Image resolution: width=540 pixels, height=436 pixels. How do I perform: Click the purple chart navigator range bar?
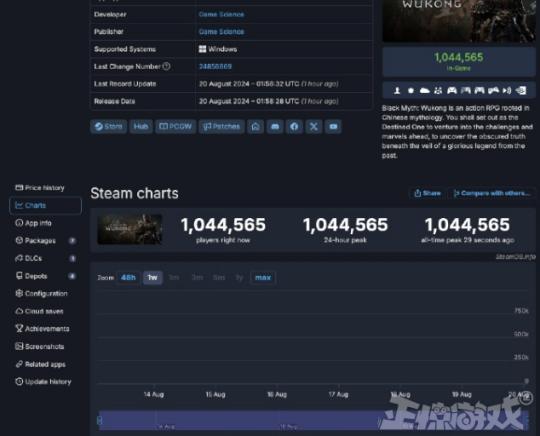313,420
